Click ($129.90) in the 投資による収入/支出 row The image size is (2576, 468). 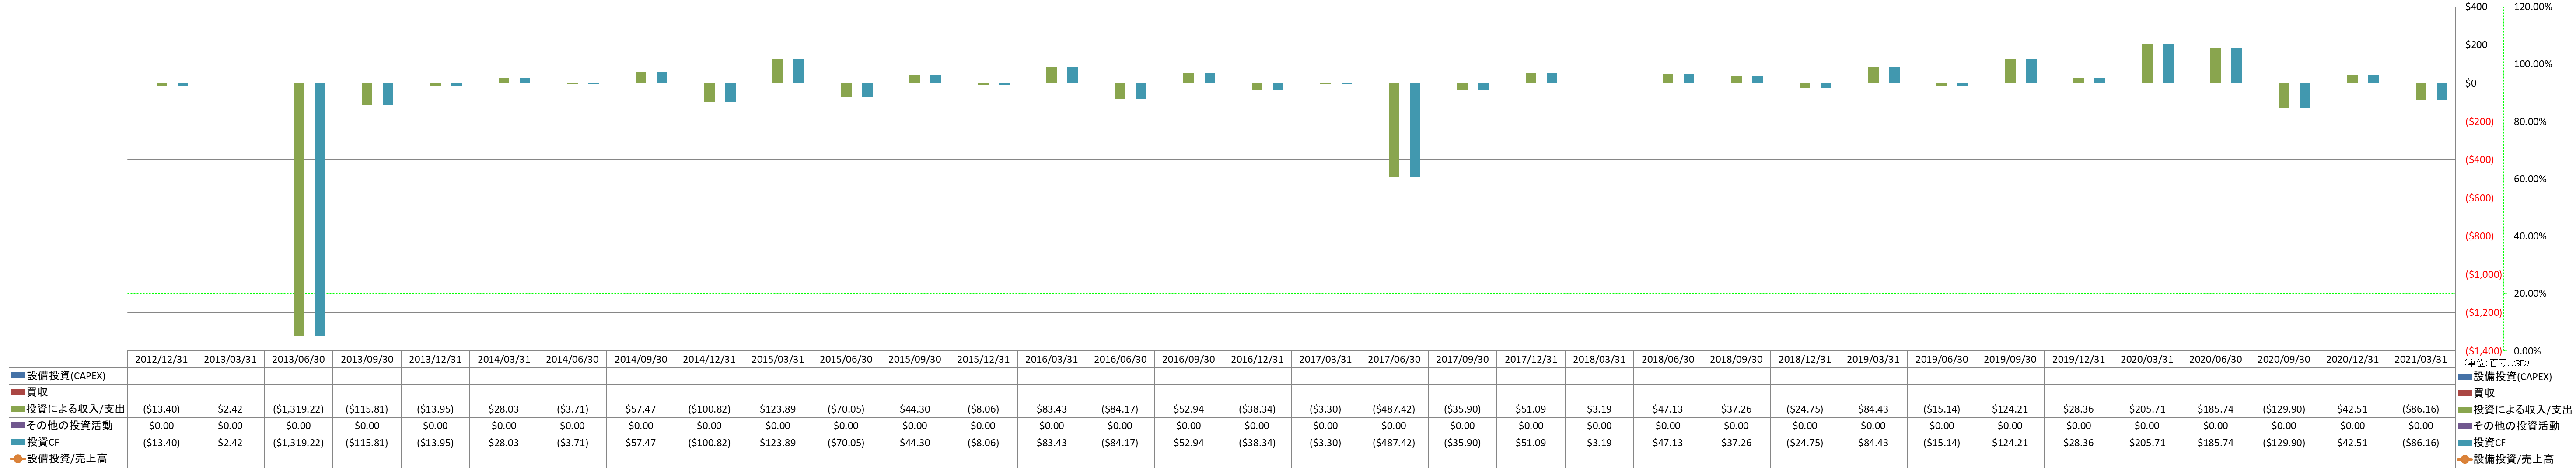2284,409
